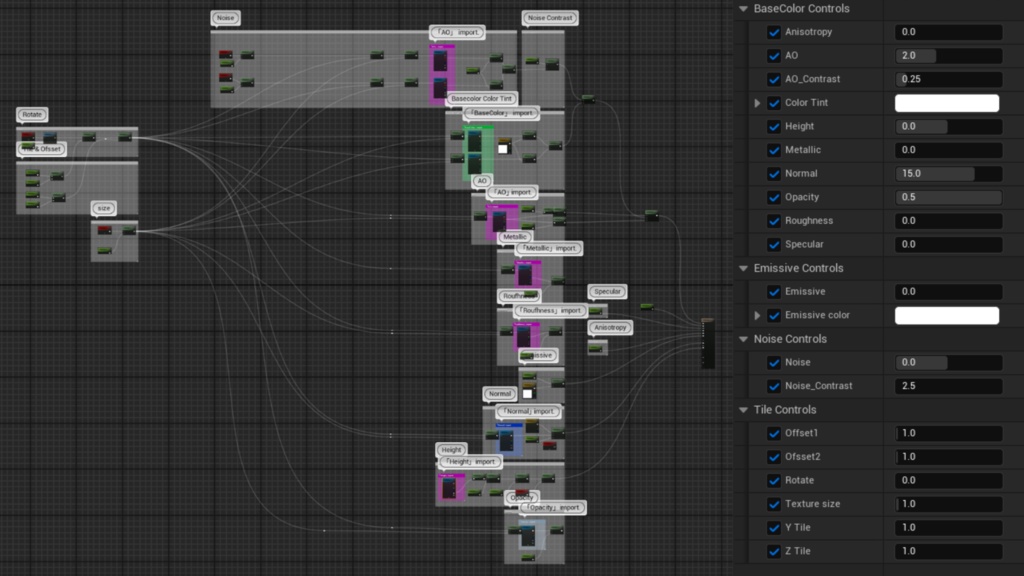
Task: Toggle the Height parameter checkbox
Action: click(x=774, y=126)
